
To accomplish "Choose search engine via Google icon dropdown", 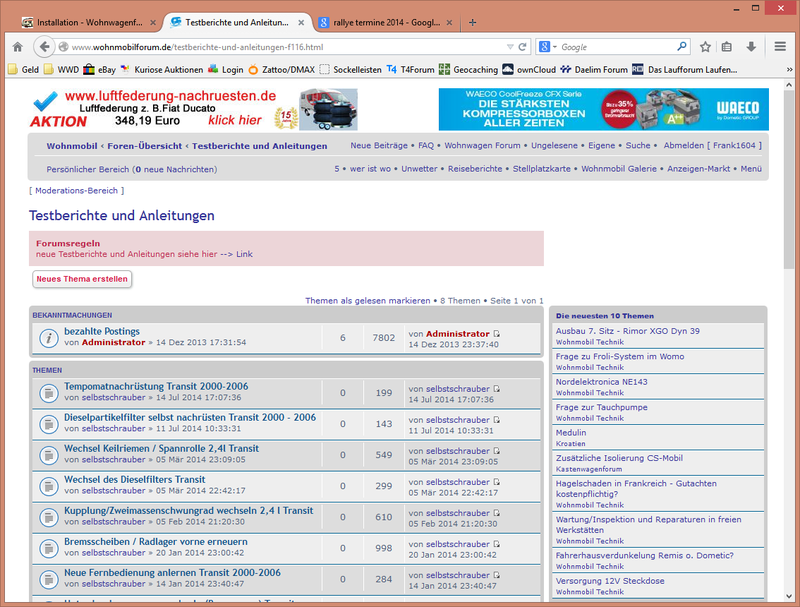I will (547, 47).
